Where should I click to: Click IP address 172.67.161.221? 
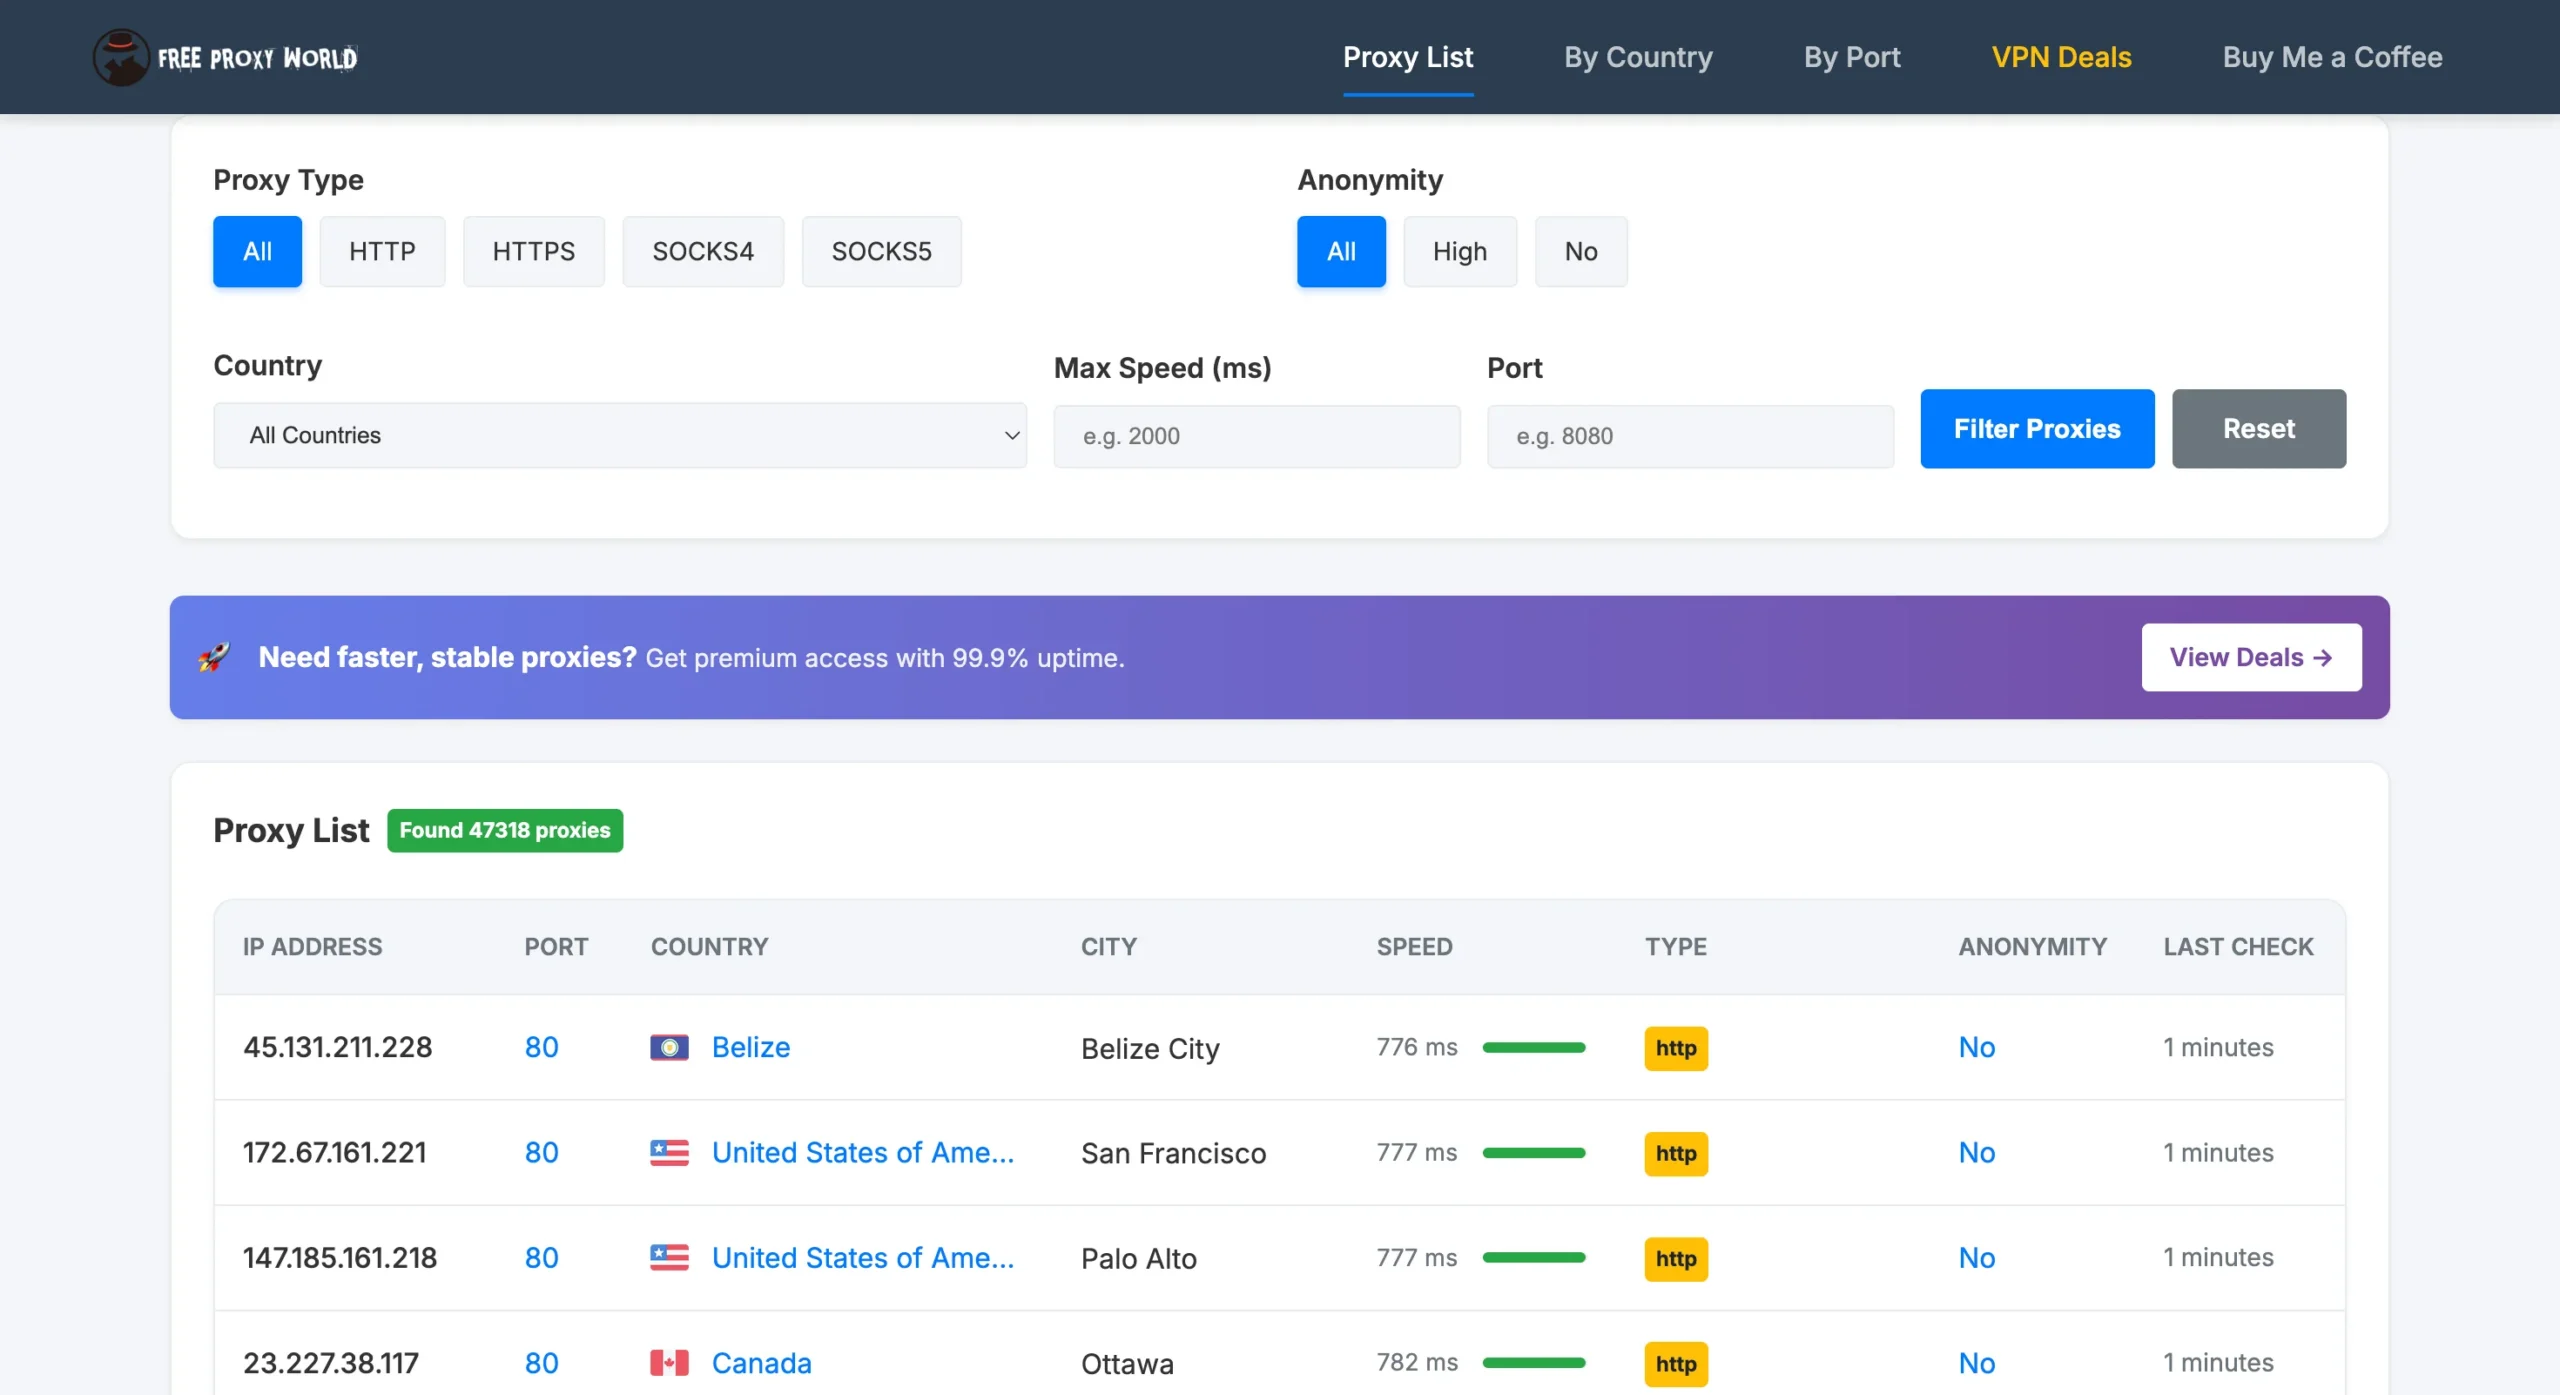tap(334, 1152)
